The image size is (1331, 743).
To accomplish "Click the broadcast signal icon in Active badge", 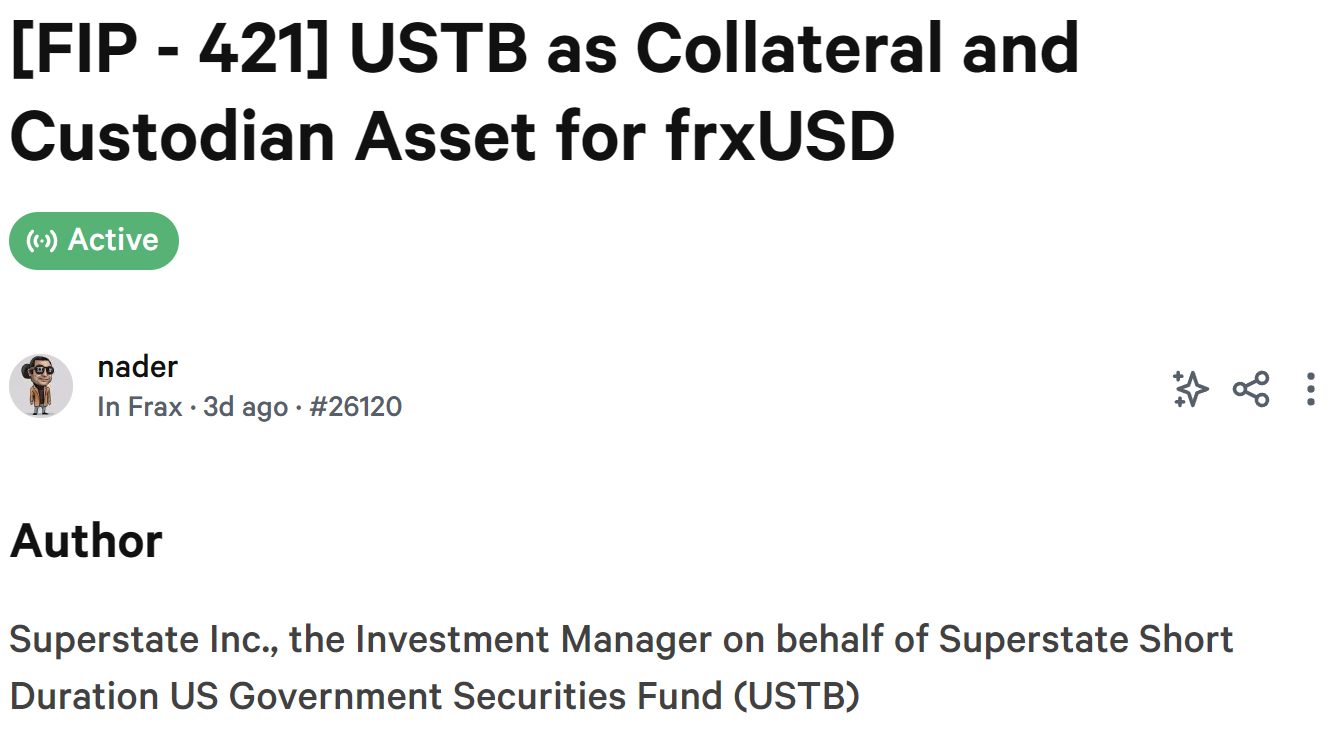I will click(42, 241).
